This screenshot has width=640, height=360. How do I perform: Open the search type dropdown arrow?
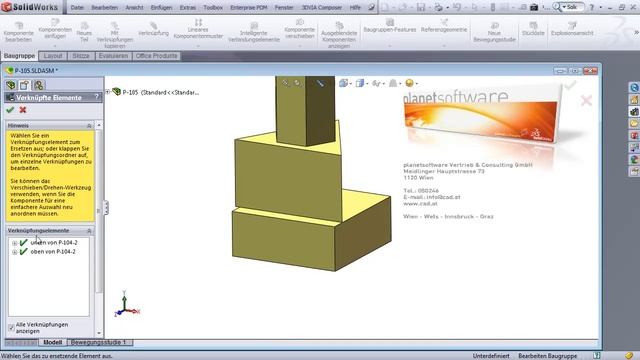564,7
